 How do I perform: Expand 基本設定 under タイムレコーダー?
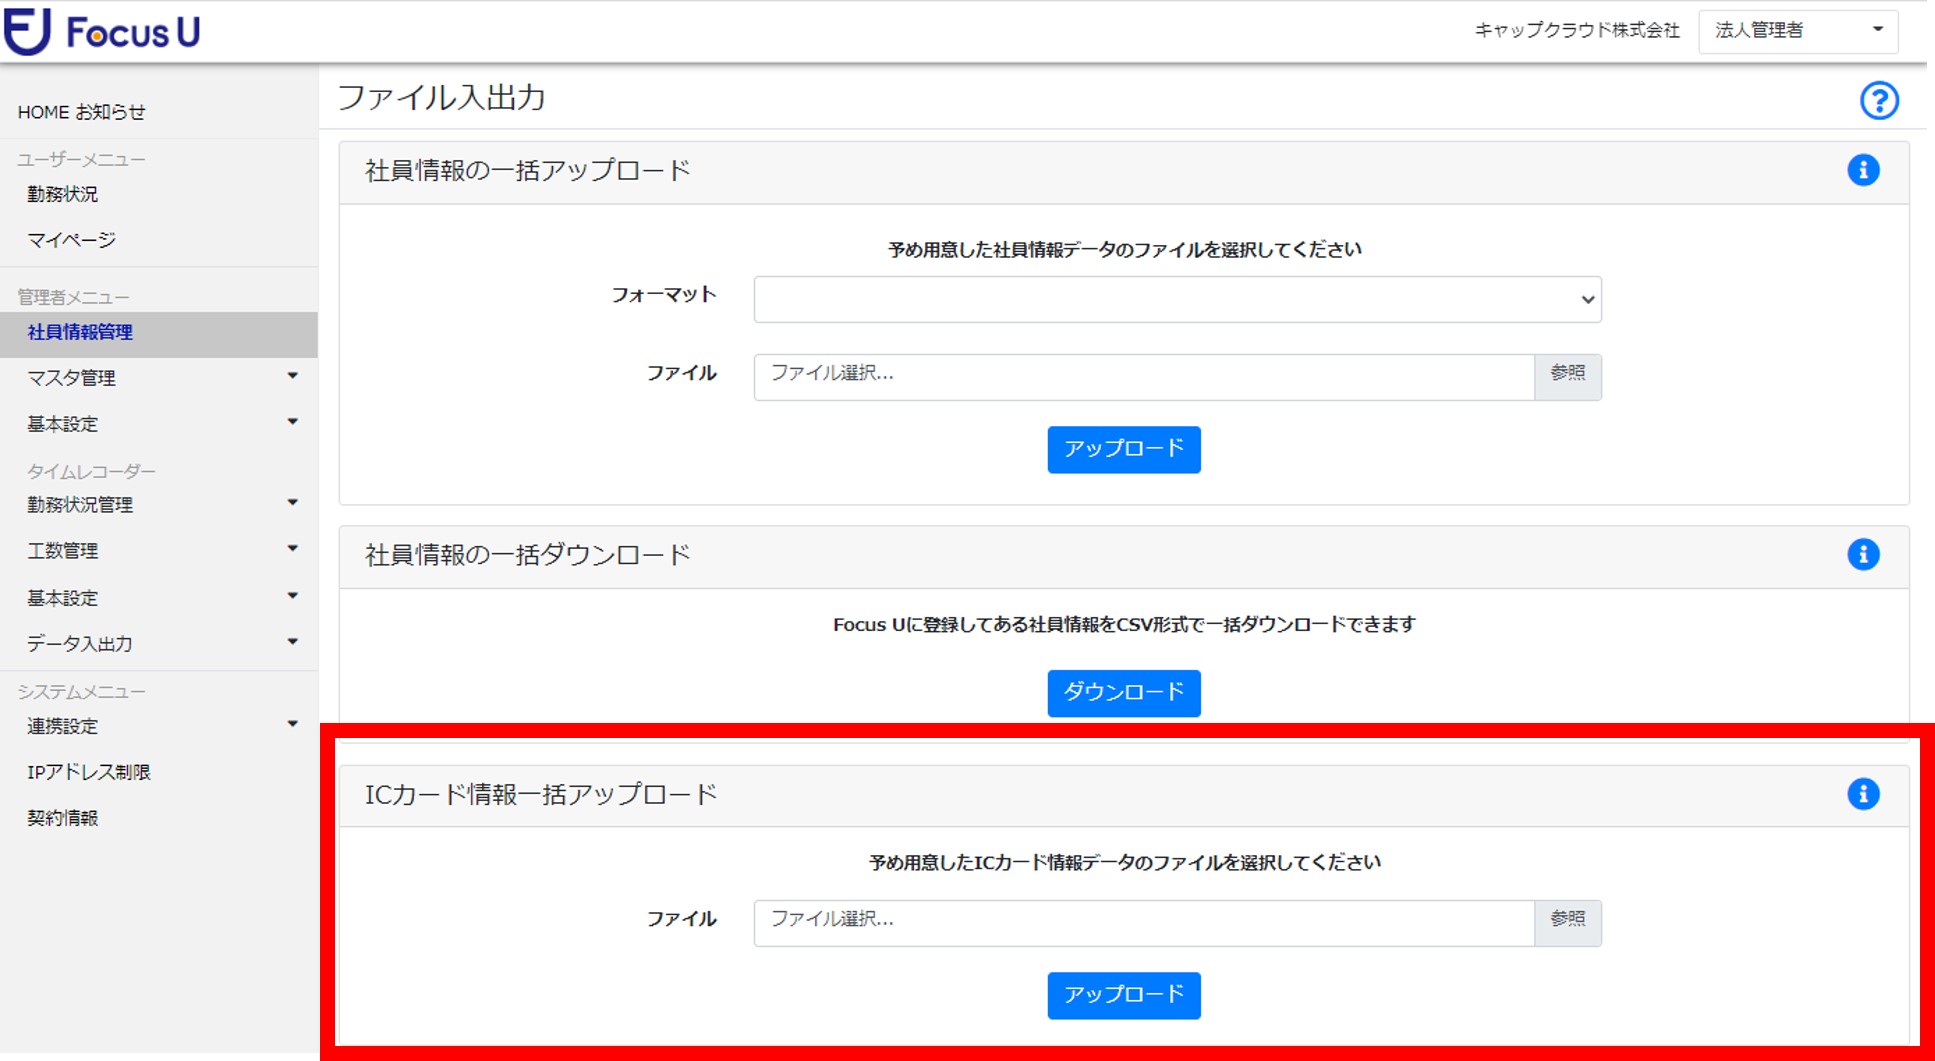292,596
